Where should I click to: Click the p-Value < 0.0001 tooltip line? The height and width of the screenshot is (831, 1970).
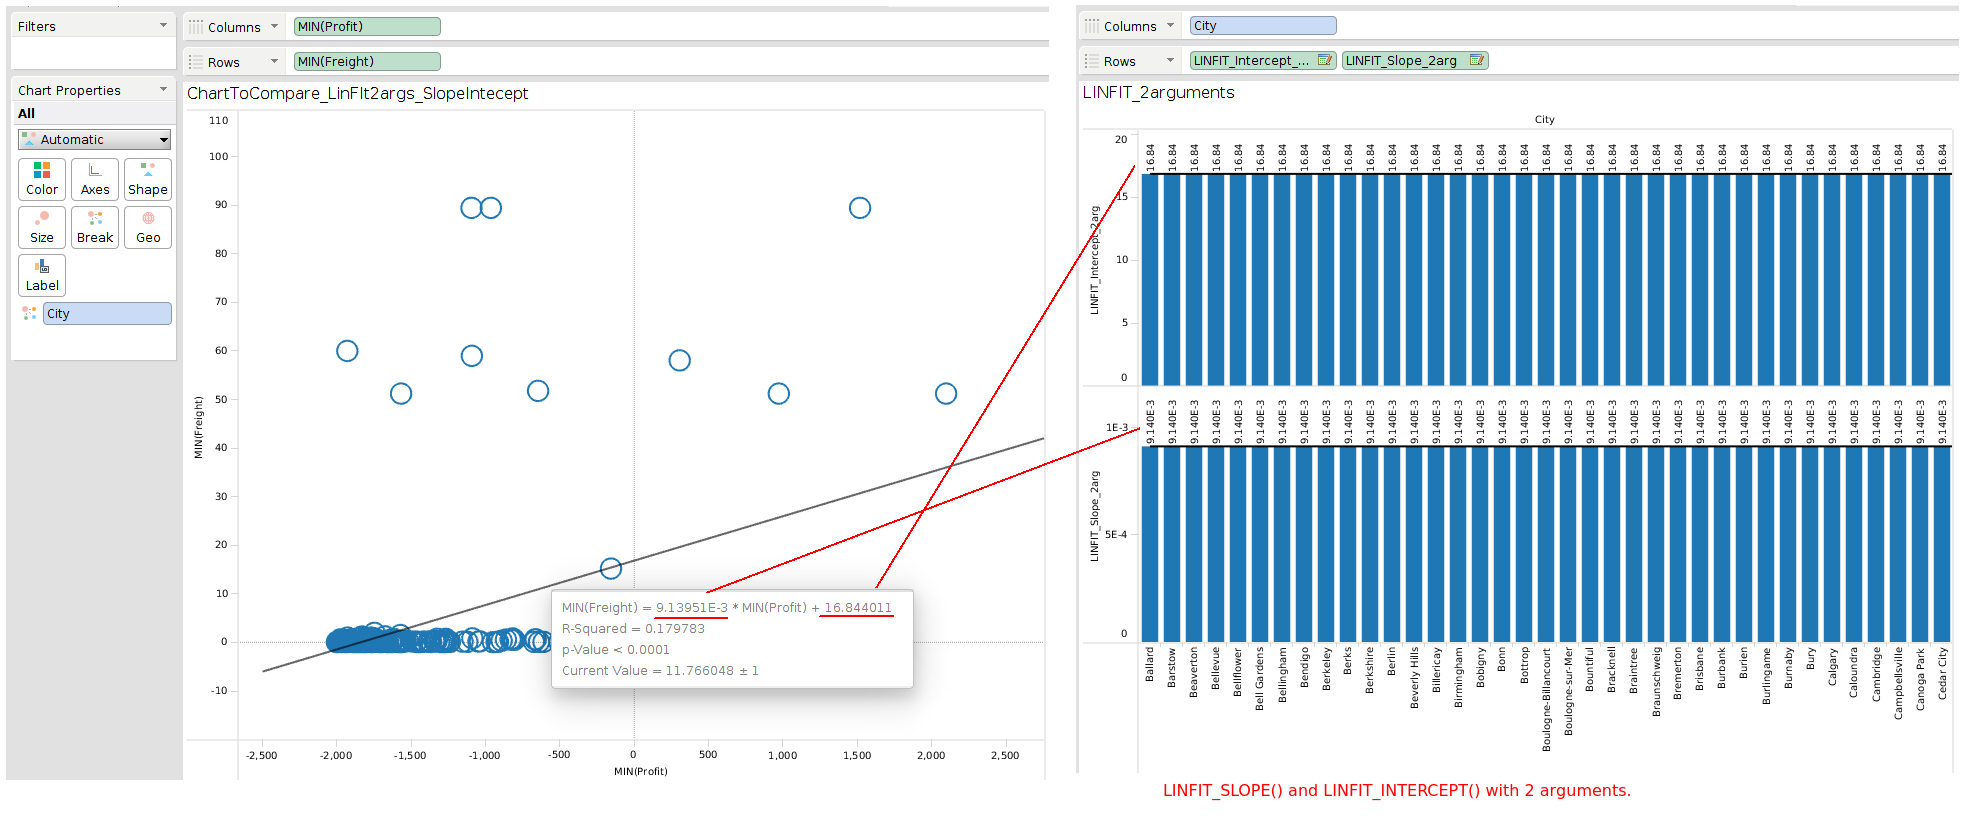pos(616,650)
